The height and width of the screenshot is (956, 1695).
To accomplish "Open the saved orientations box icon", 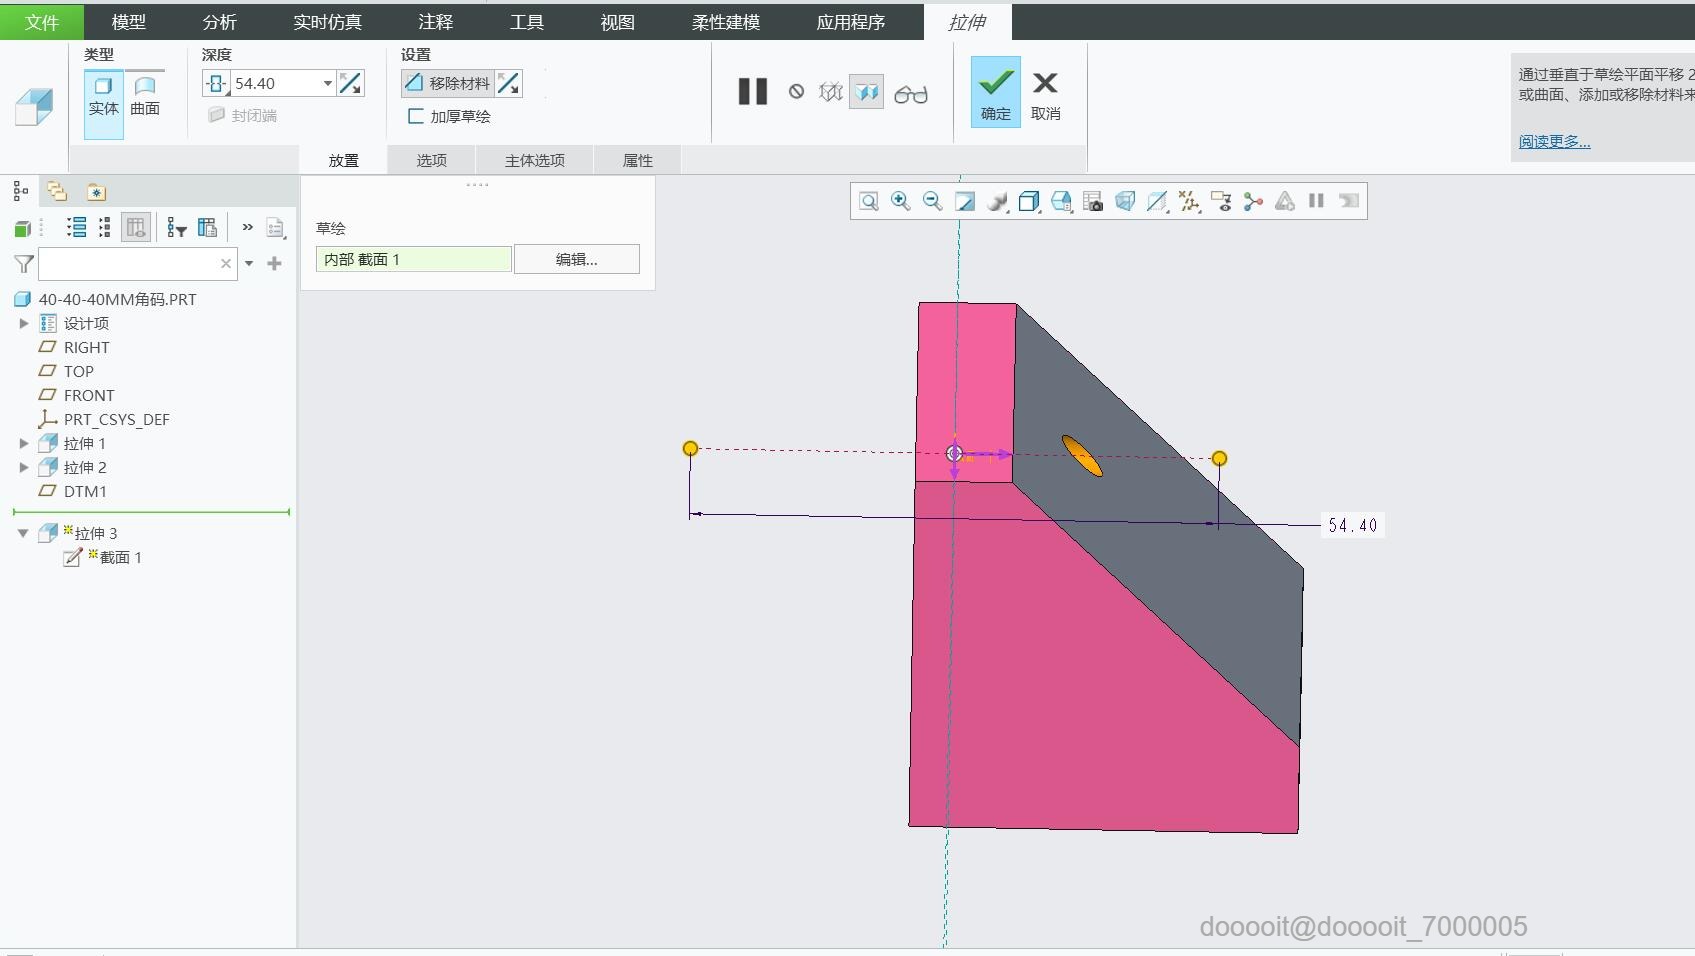I will [x=1061, y=201].
